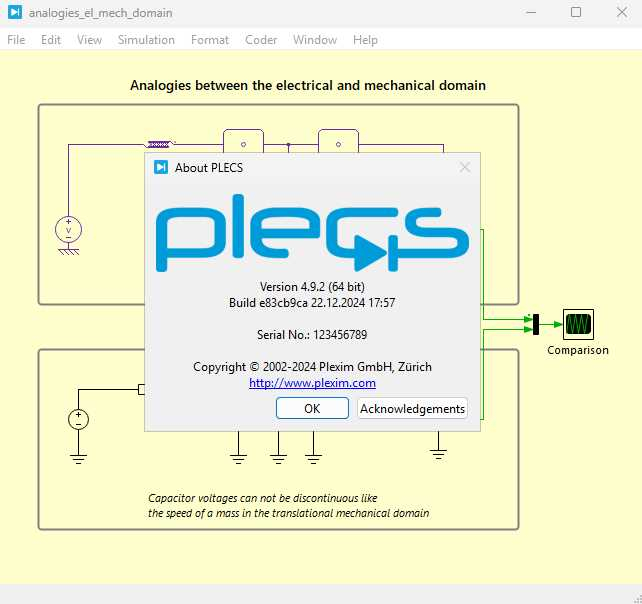This screenshot has width=642, height=604.
Task: Click the Comparison scope block icon
Action: pyautogui.click(x=578, y=324)
